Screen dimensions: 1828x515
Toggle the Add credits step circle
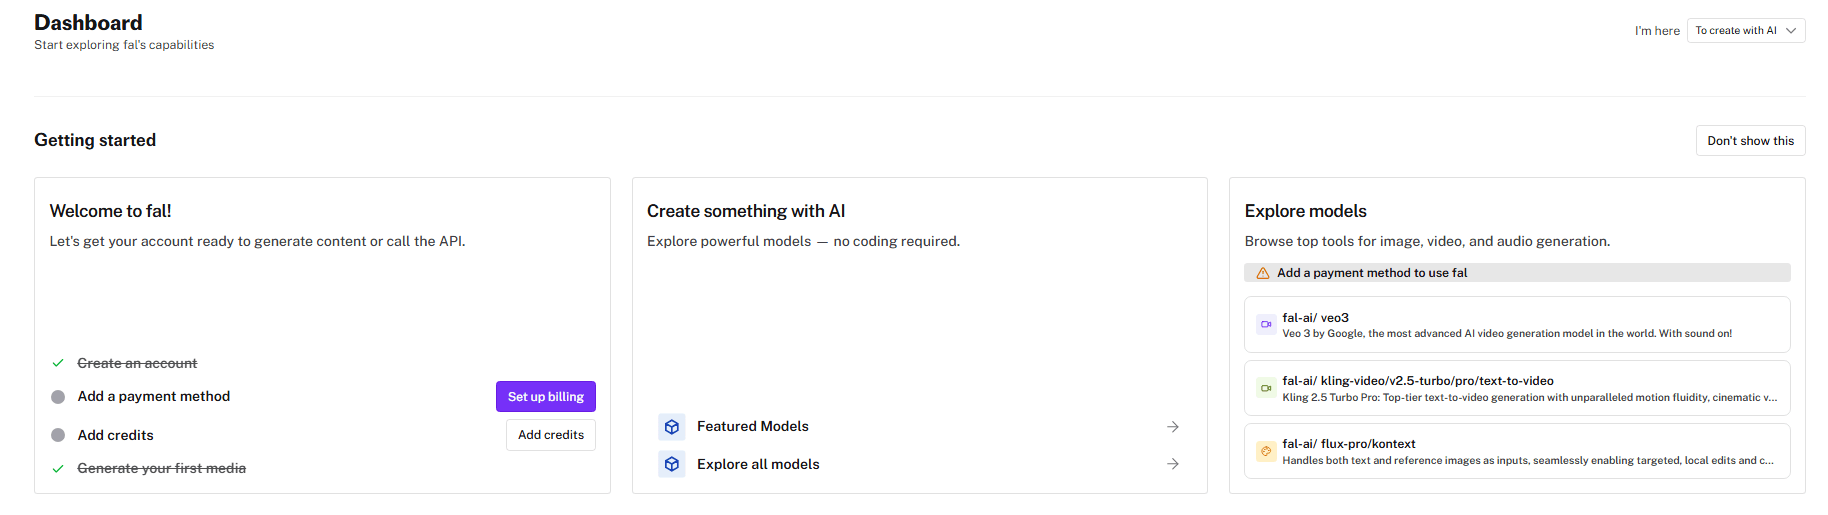pyautogui.click(x=58, y=435)
